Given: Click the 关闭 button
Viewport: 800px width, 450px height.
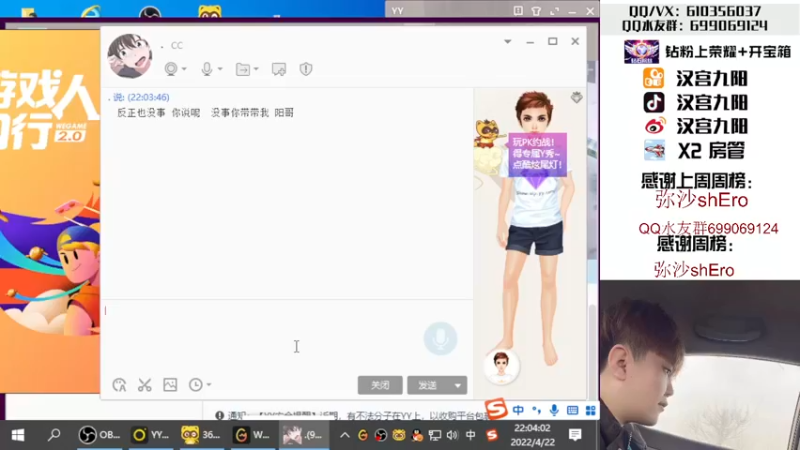Looking at the screenshot, I should point(380,385).
